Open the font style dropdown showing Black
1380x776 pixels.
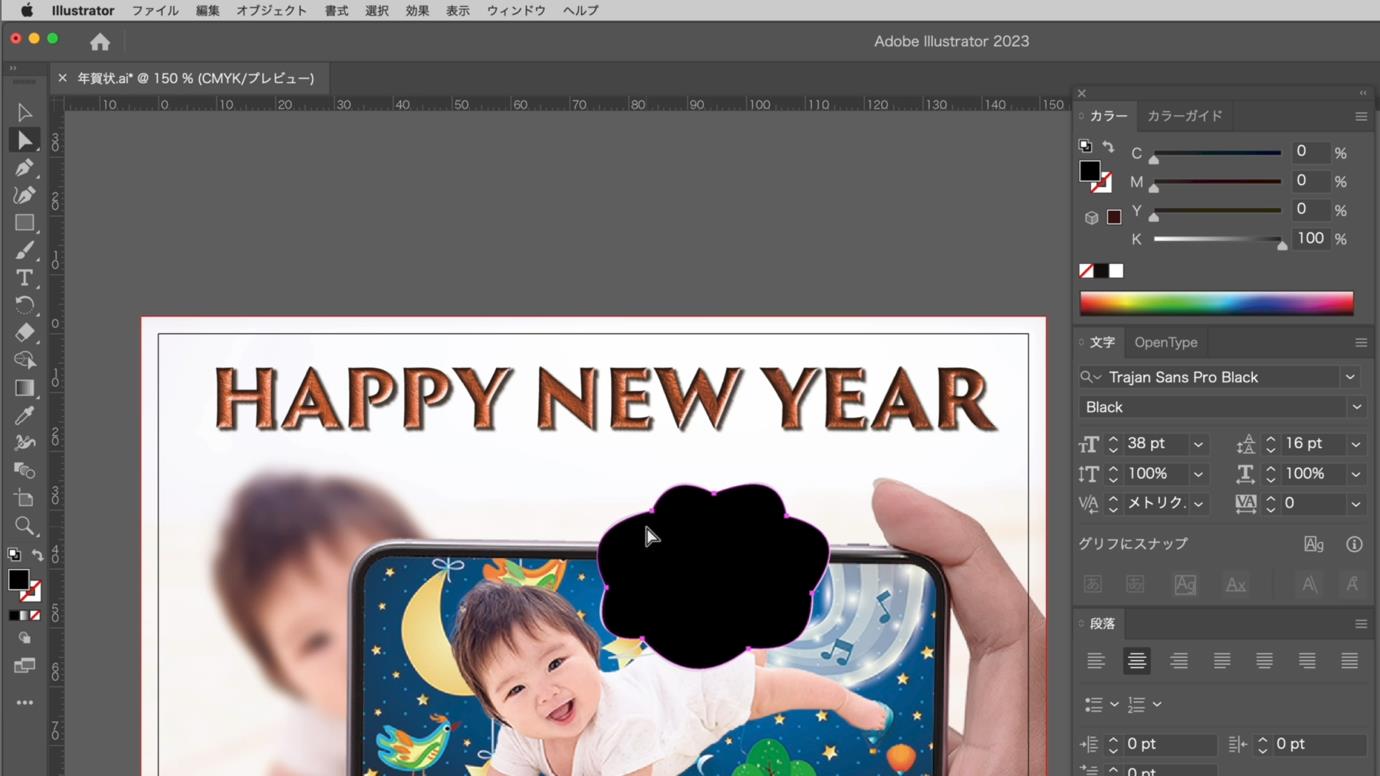pyautogui.click(x=1357, y=407)
